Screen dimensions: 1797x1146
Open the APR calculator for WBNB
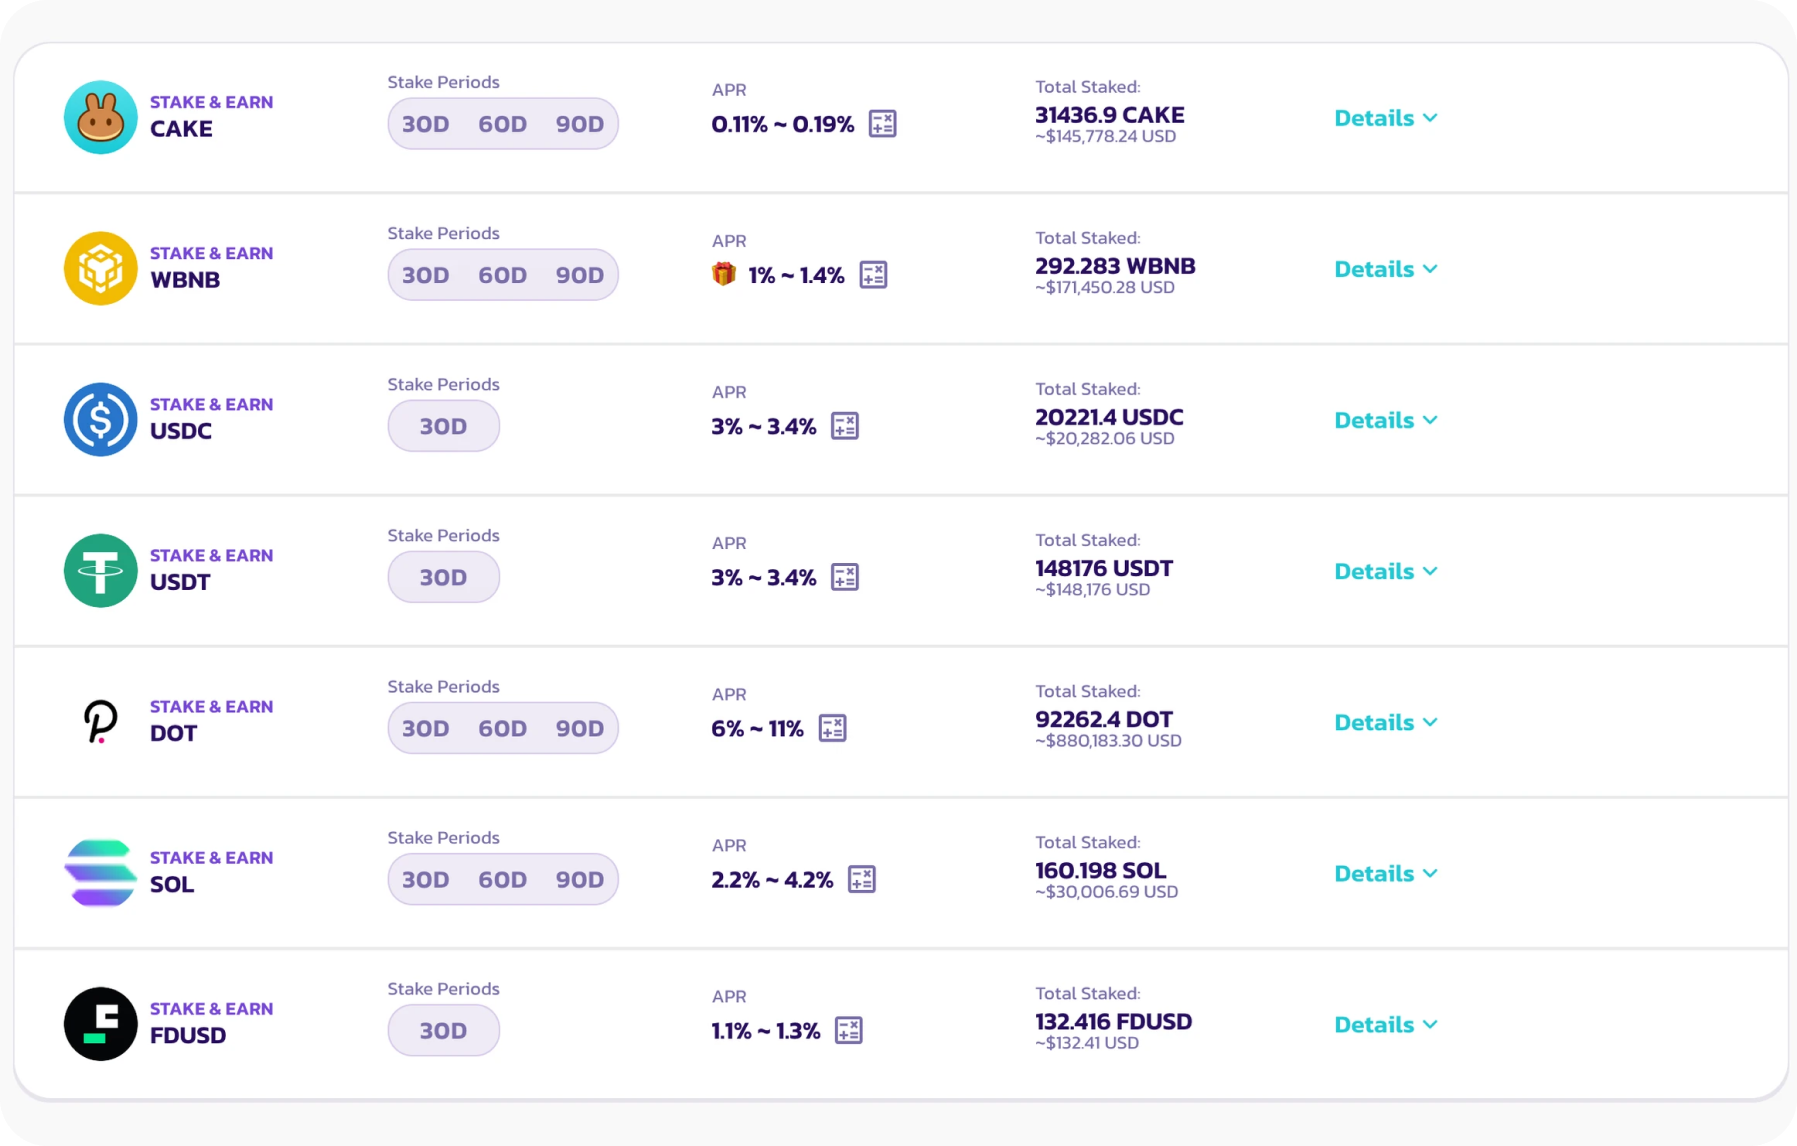point(873,275)
